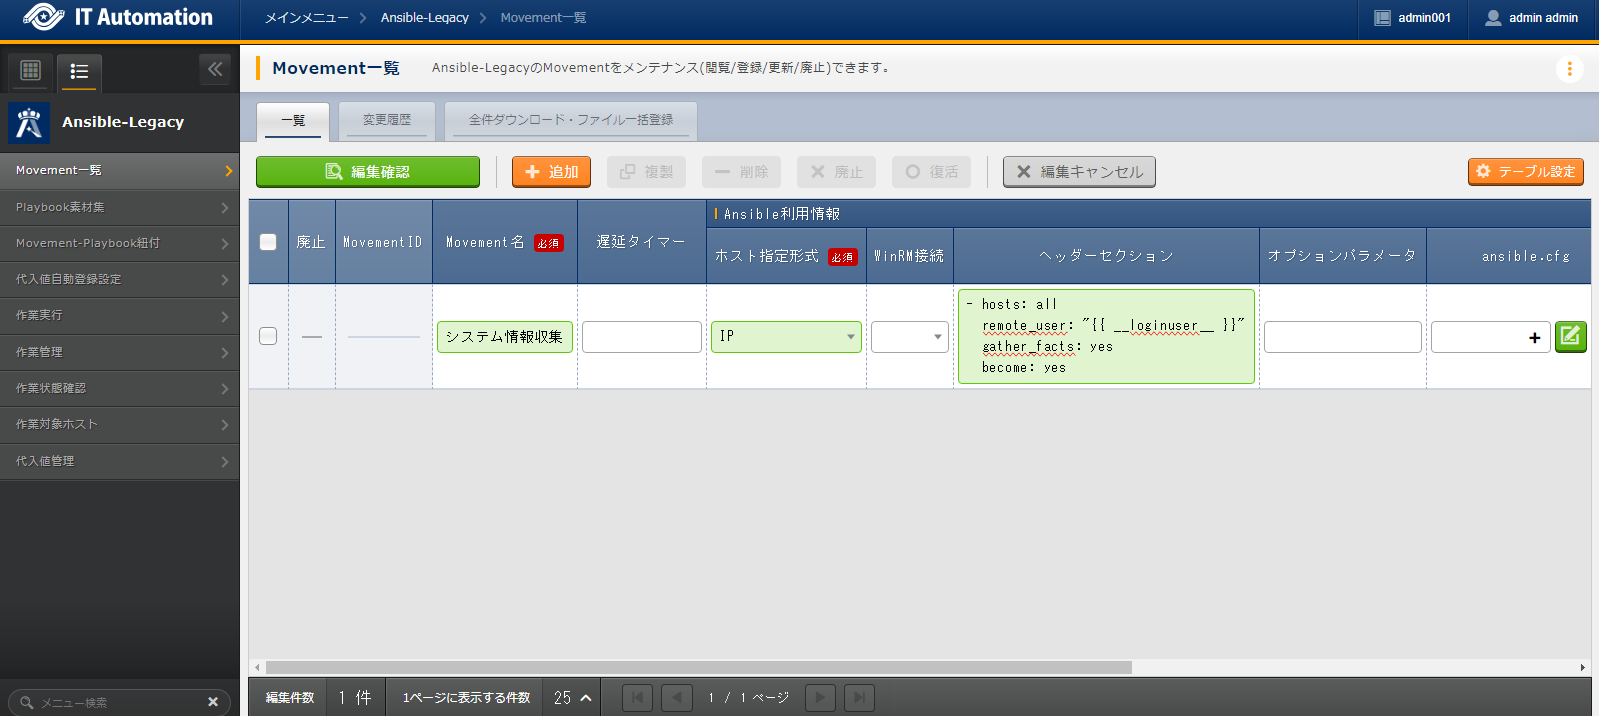The height and width of the screenshot is (716, 1599).
Task: Check the select-all header checkbox
Action: click(x=268, y=242)
